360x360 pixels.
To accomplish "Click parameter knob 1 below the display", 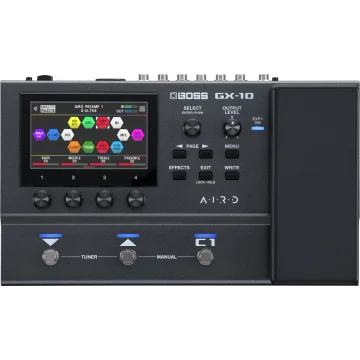I will pos(42,199).
